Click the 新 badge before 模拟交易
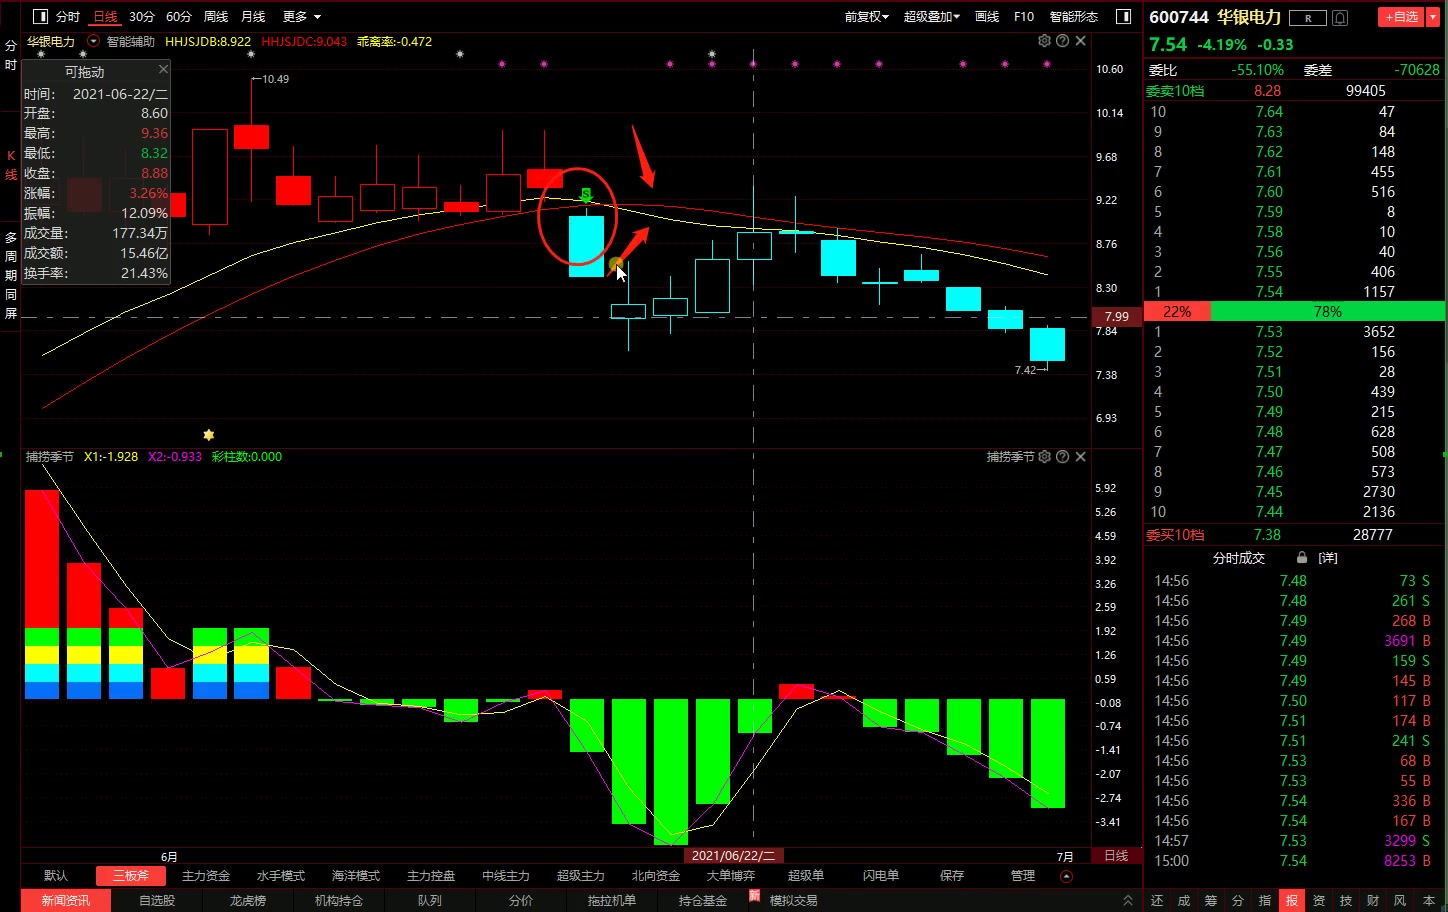This screenshot has height=912, width=1448. 755,896
